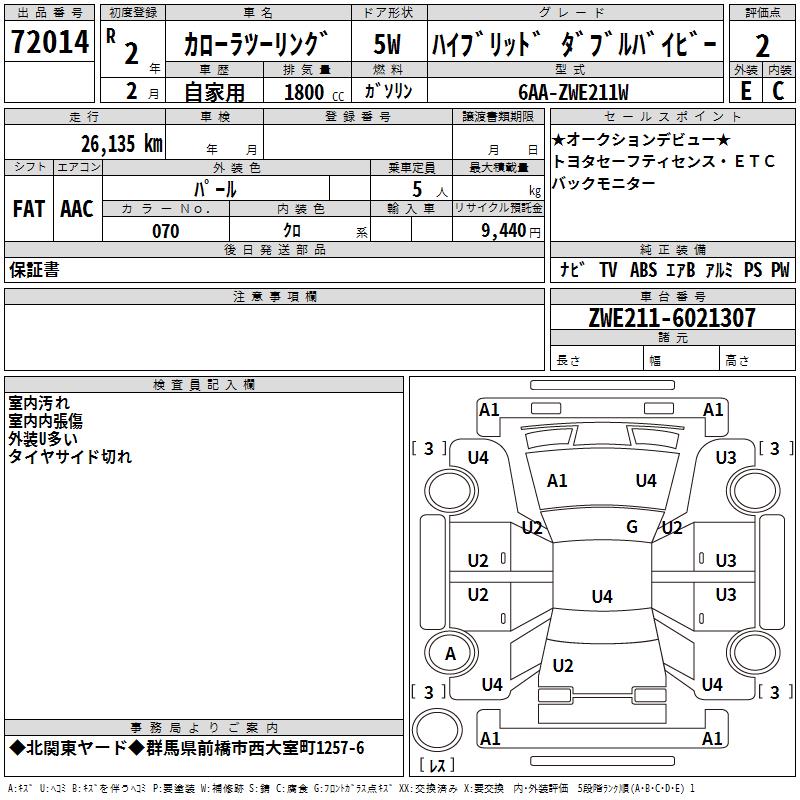800x800 pixels.
Task: Click the damage code legend line at bottom
Action: 351,788
